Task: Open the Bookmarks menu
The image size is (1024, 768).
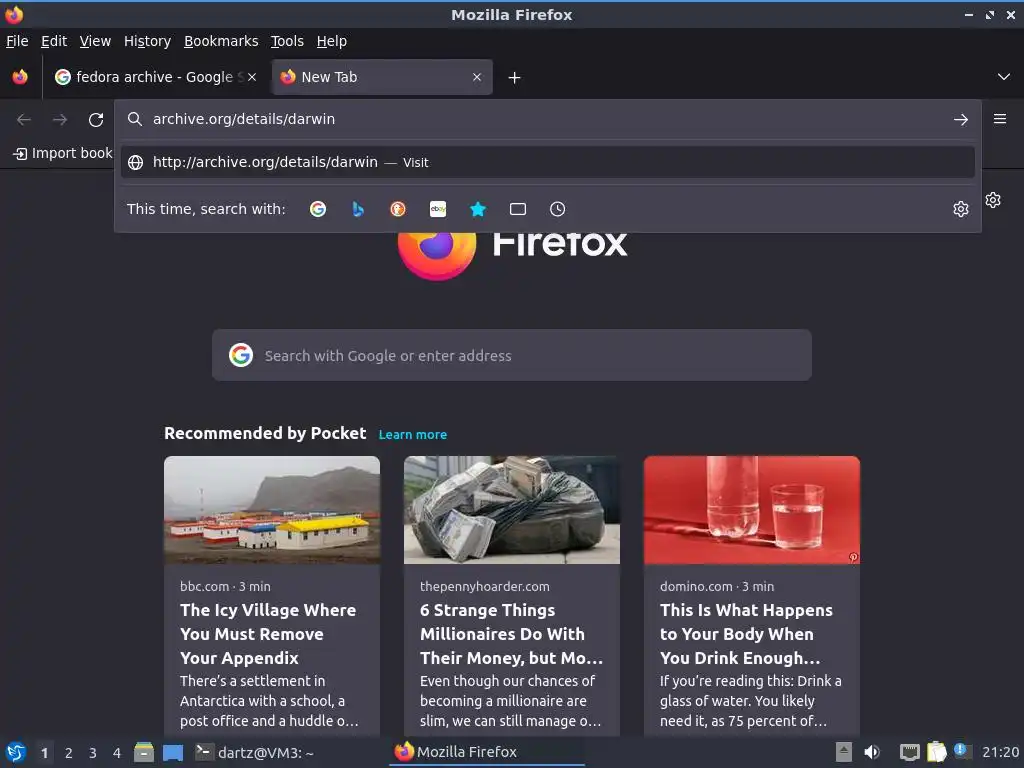Action: click(221, 41)
